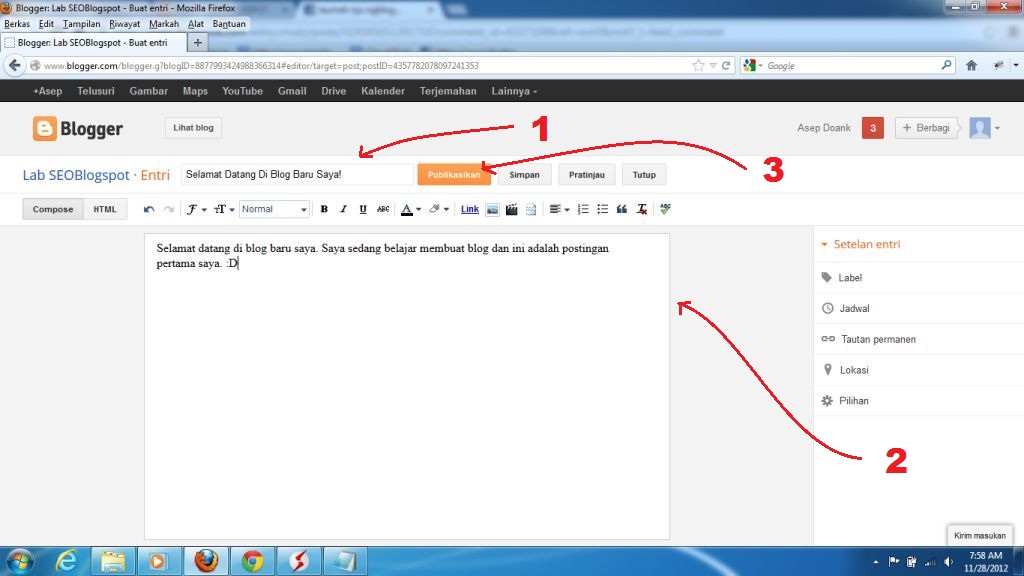Open Gmail in Google bar

coord(292,91)
